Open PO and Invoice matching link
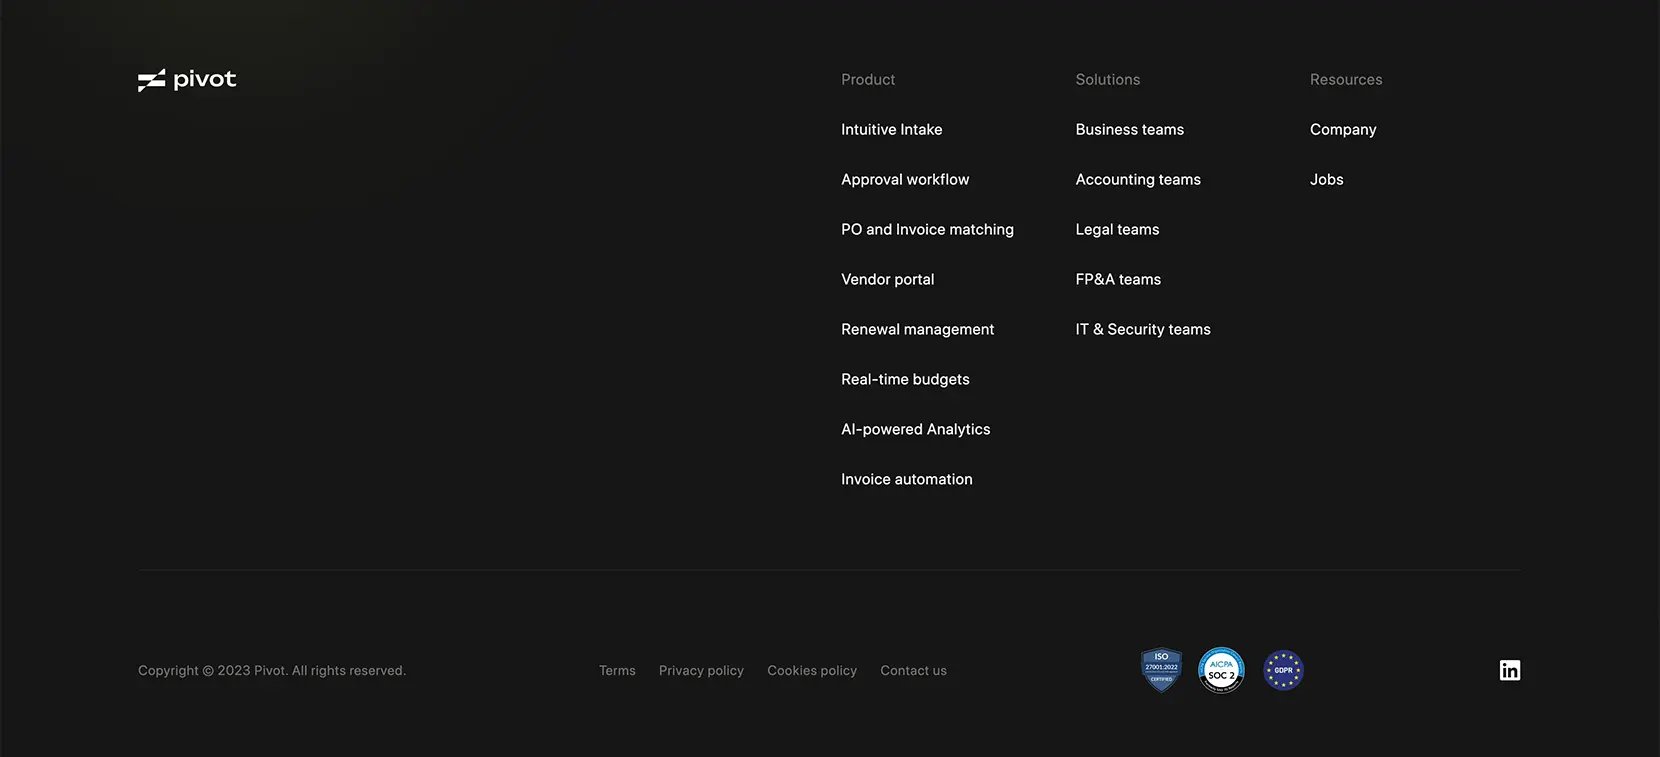This screenshot has height=757, width=1660. (x=927, y=229)
